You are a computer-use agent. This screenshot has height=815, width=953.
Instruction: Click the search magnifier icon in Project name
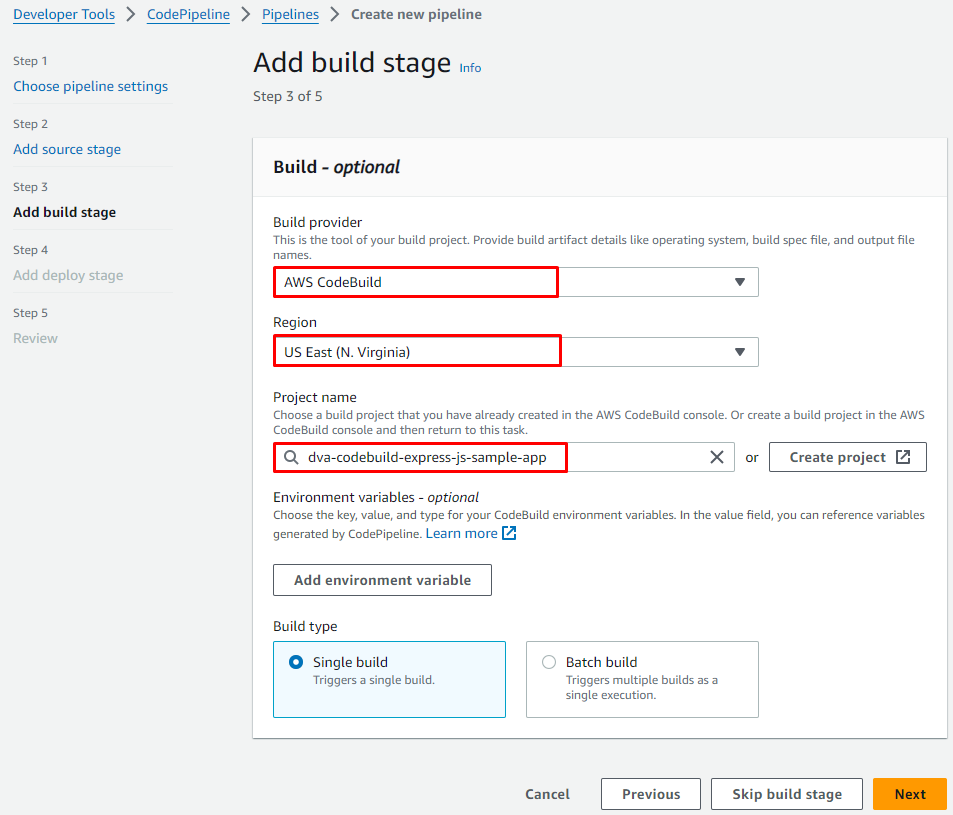(290, 457)
